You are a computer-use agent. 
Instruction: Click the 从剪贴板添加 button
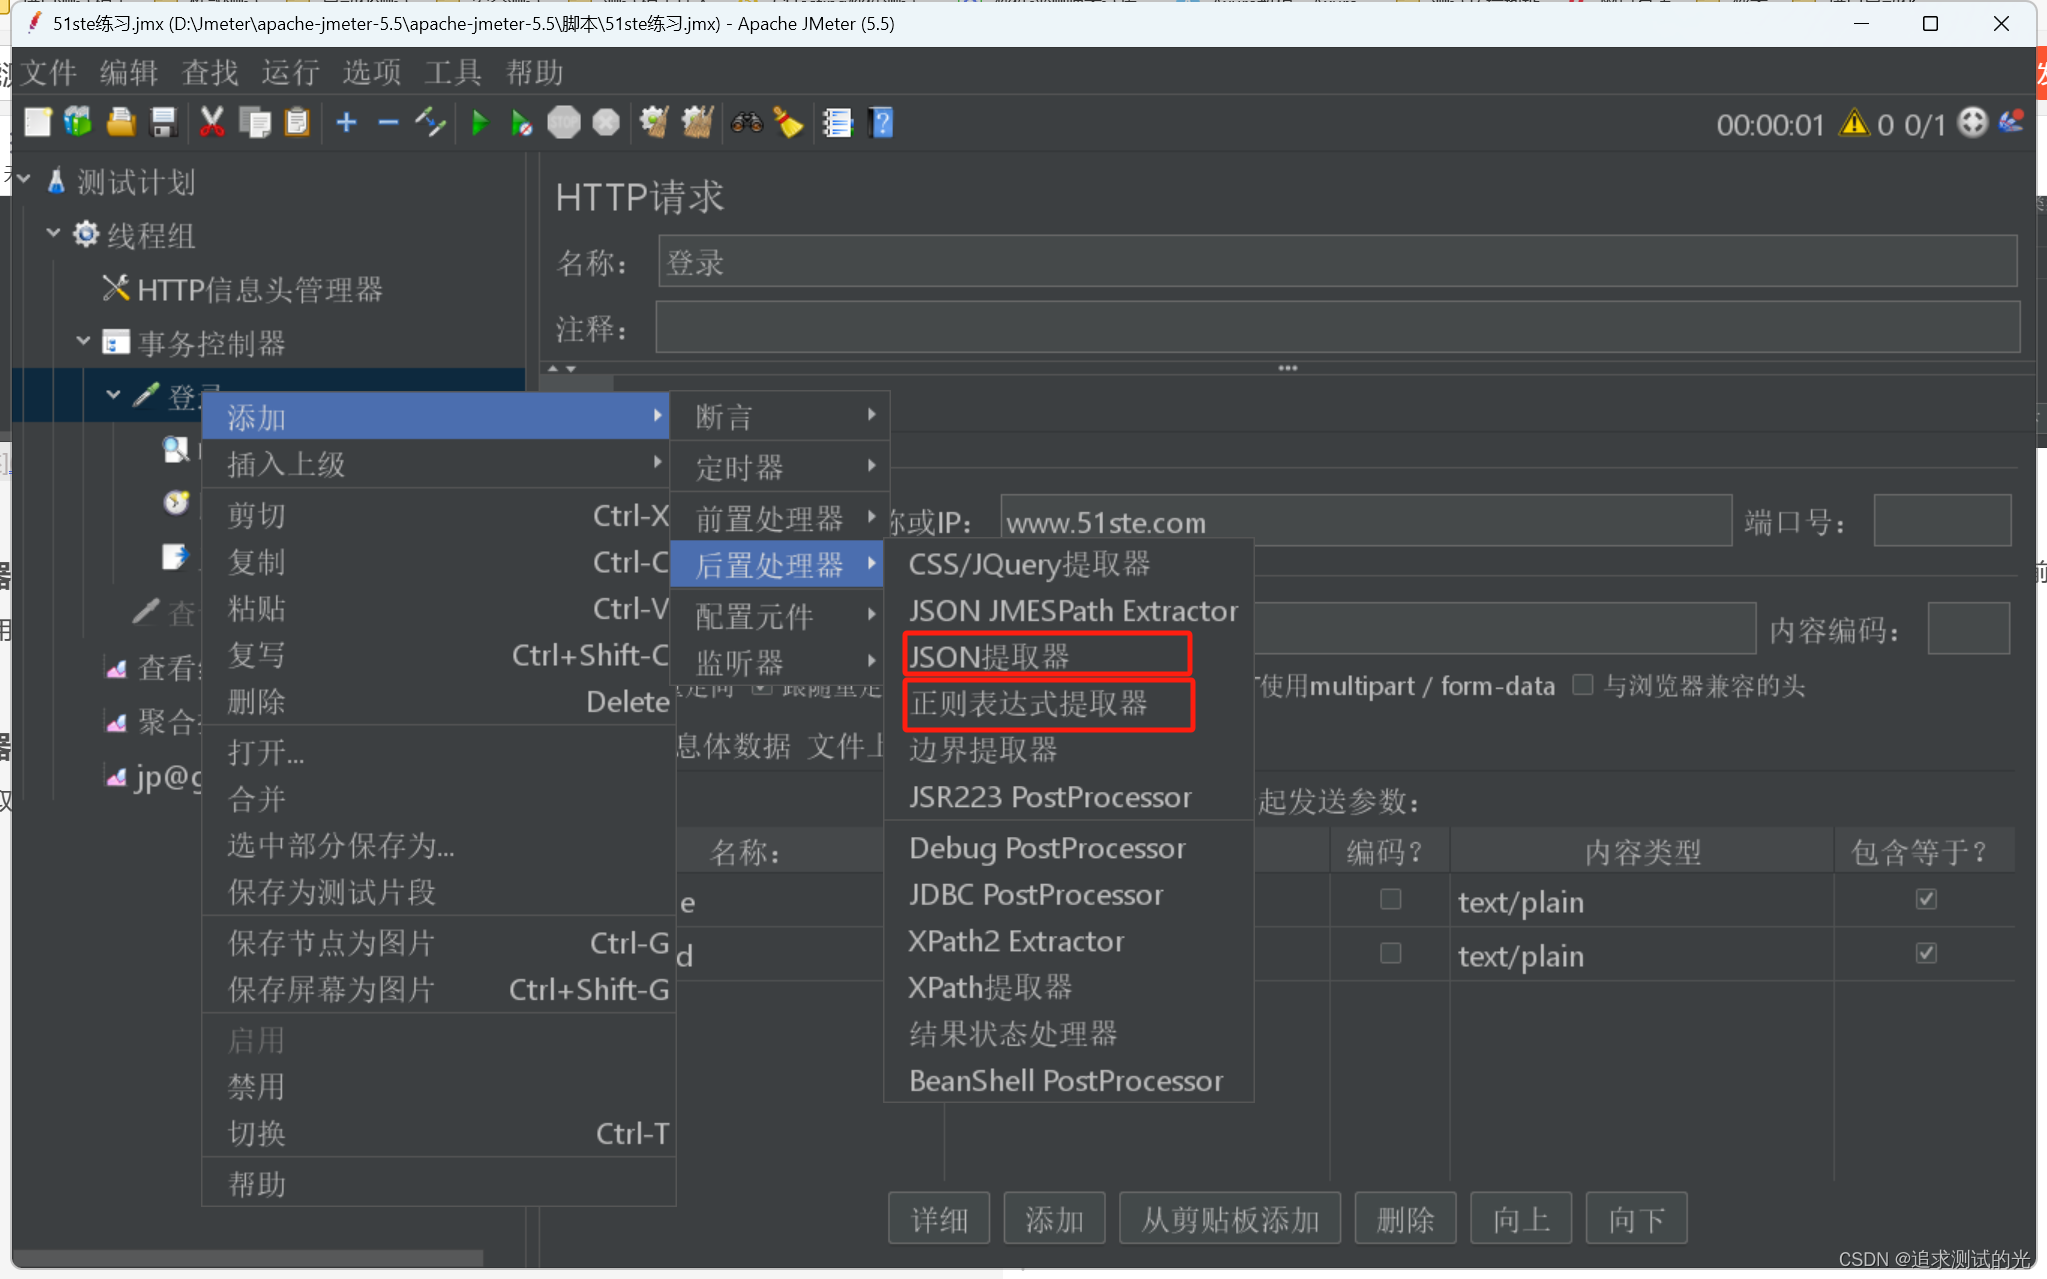click(x=1230, y=1219)
